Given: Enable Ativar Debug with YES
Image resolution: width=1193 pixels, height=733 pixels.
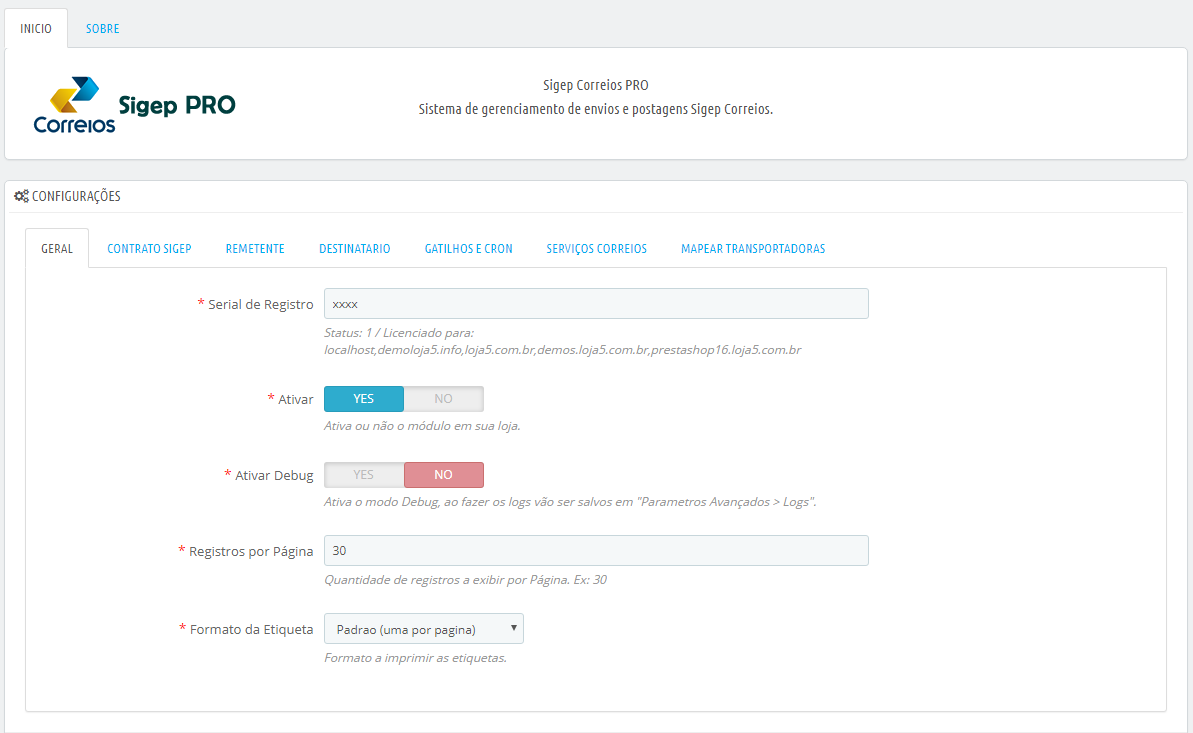Looking at the screenshot, I should coord(364,475).
